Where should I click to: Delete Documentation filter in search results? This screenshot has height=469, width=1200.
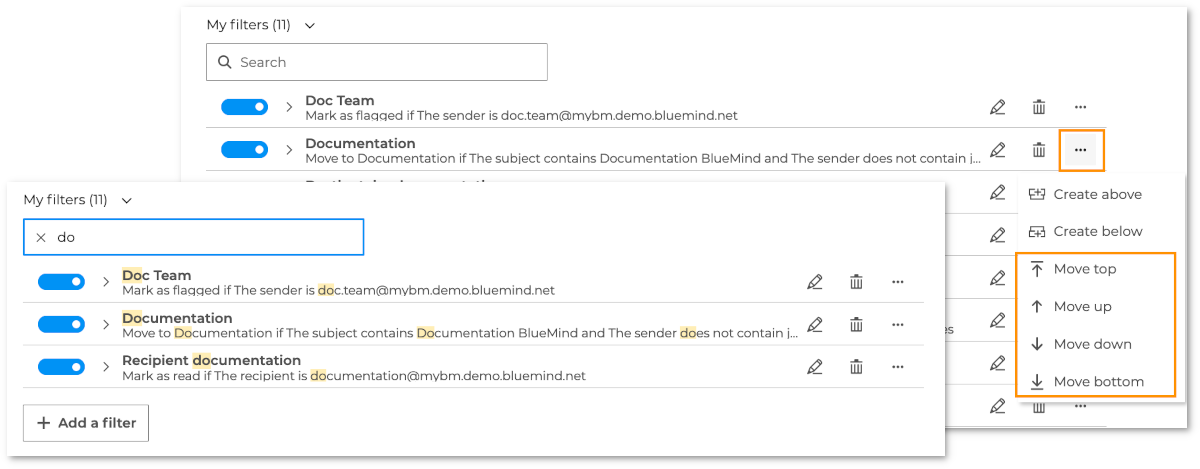click(x=856, y=325)
